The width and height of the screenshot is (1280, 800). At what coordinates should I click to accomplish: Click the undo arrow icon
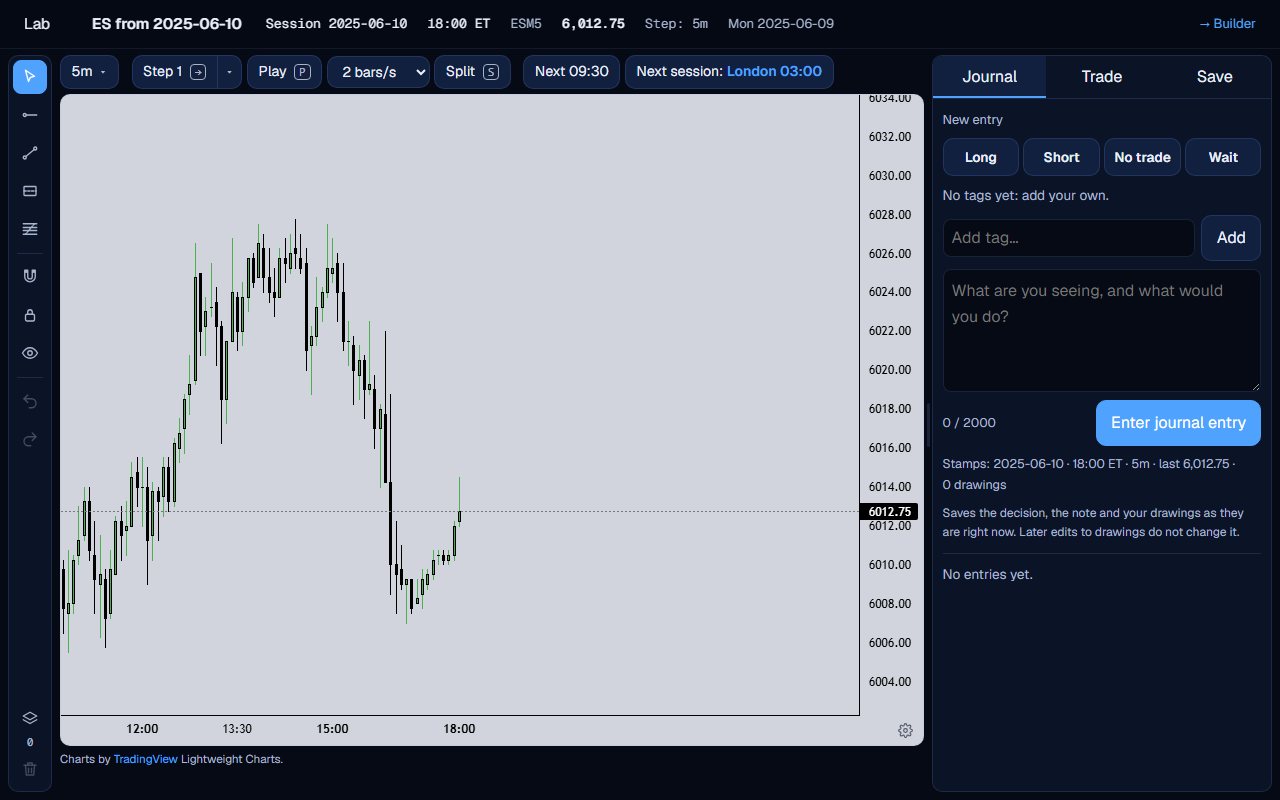pos(30,401)
